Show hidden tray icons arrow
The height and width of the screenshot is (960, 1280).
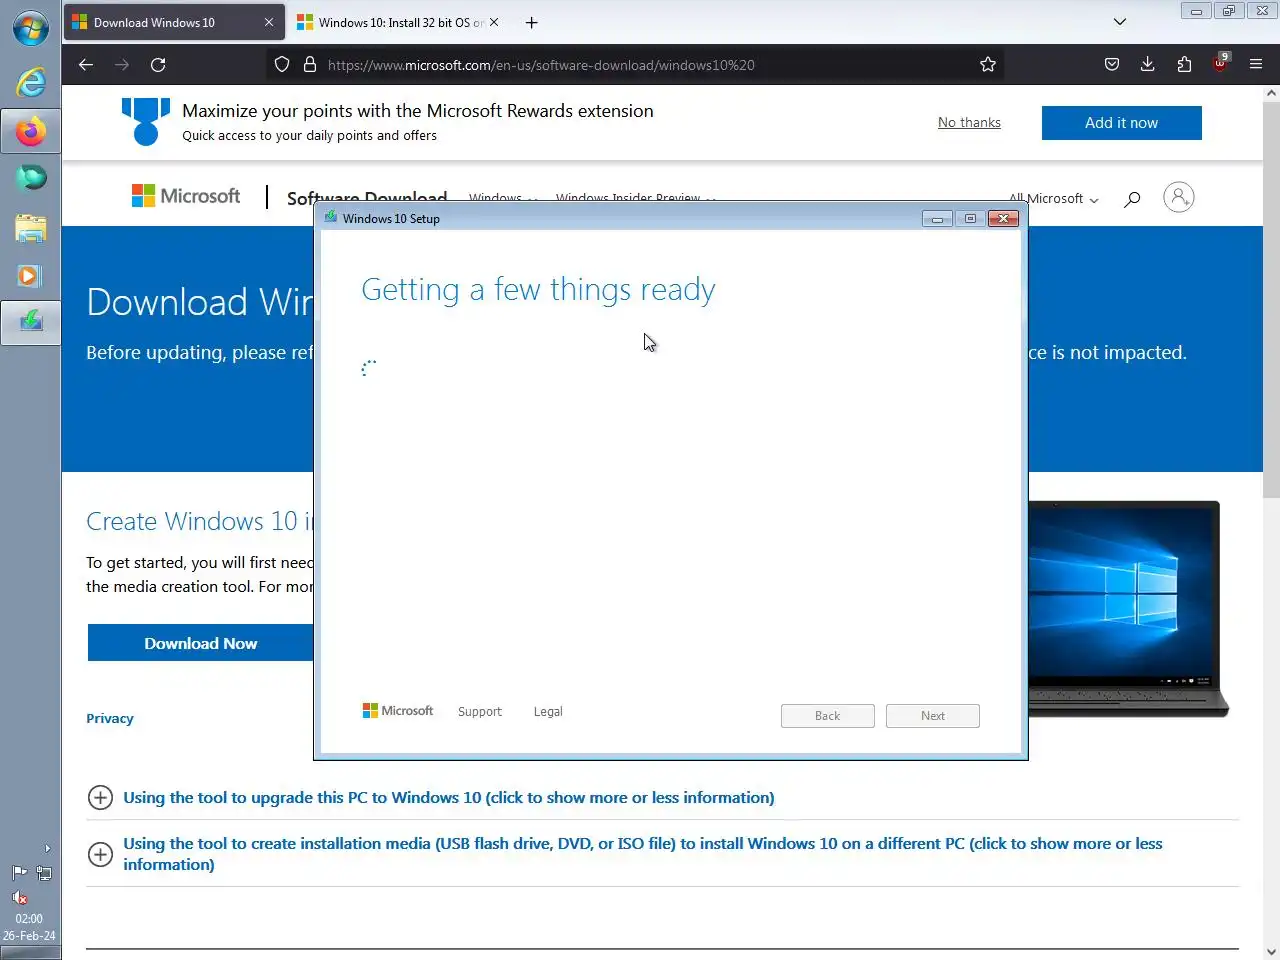coord(47,848)
